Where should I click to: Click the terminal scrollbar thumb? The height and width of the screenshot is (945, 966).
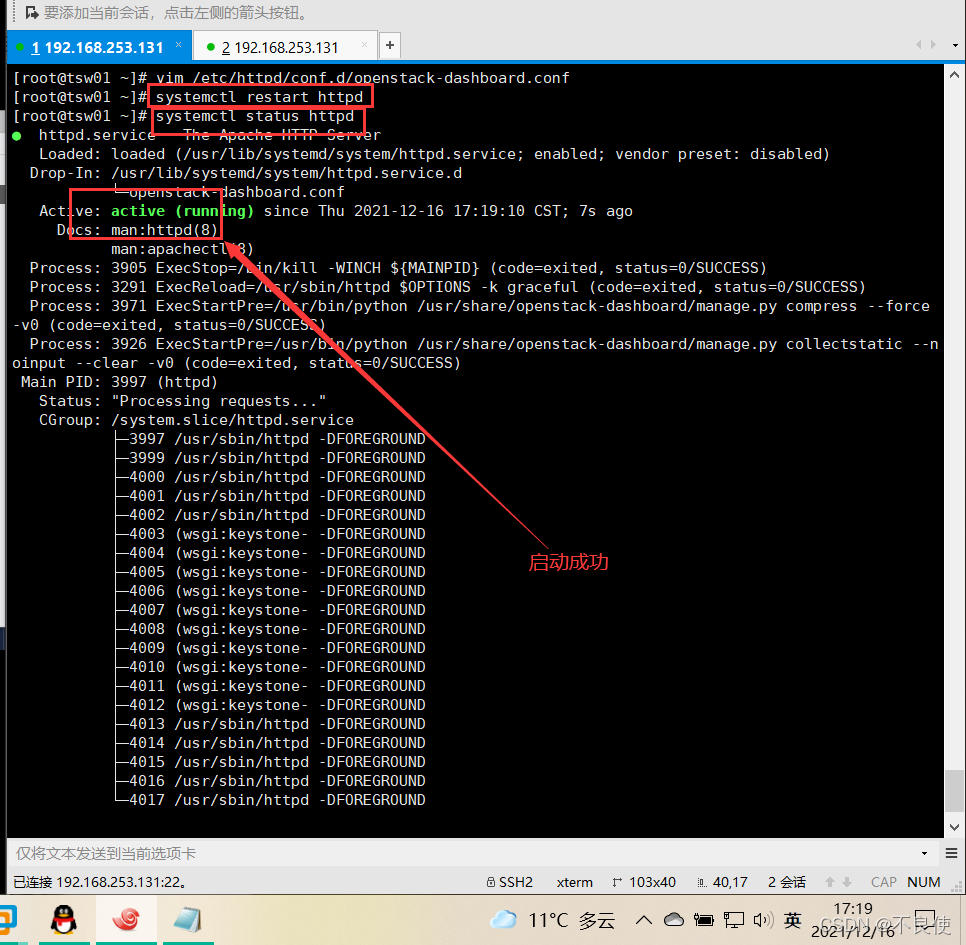954,791
